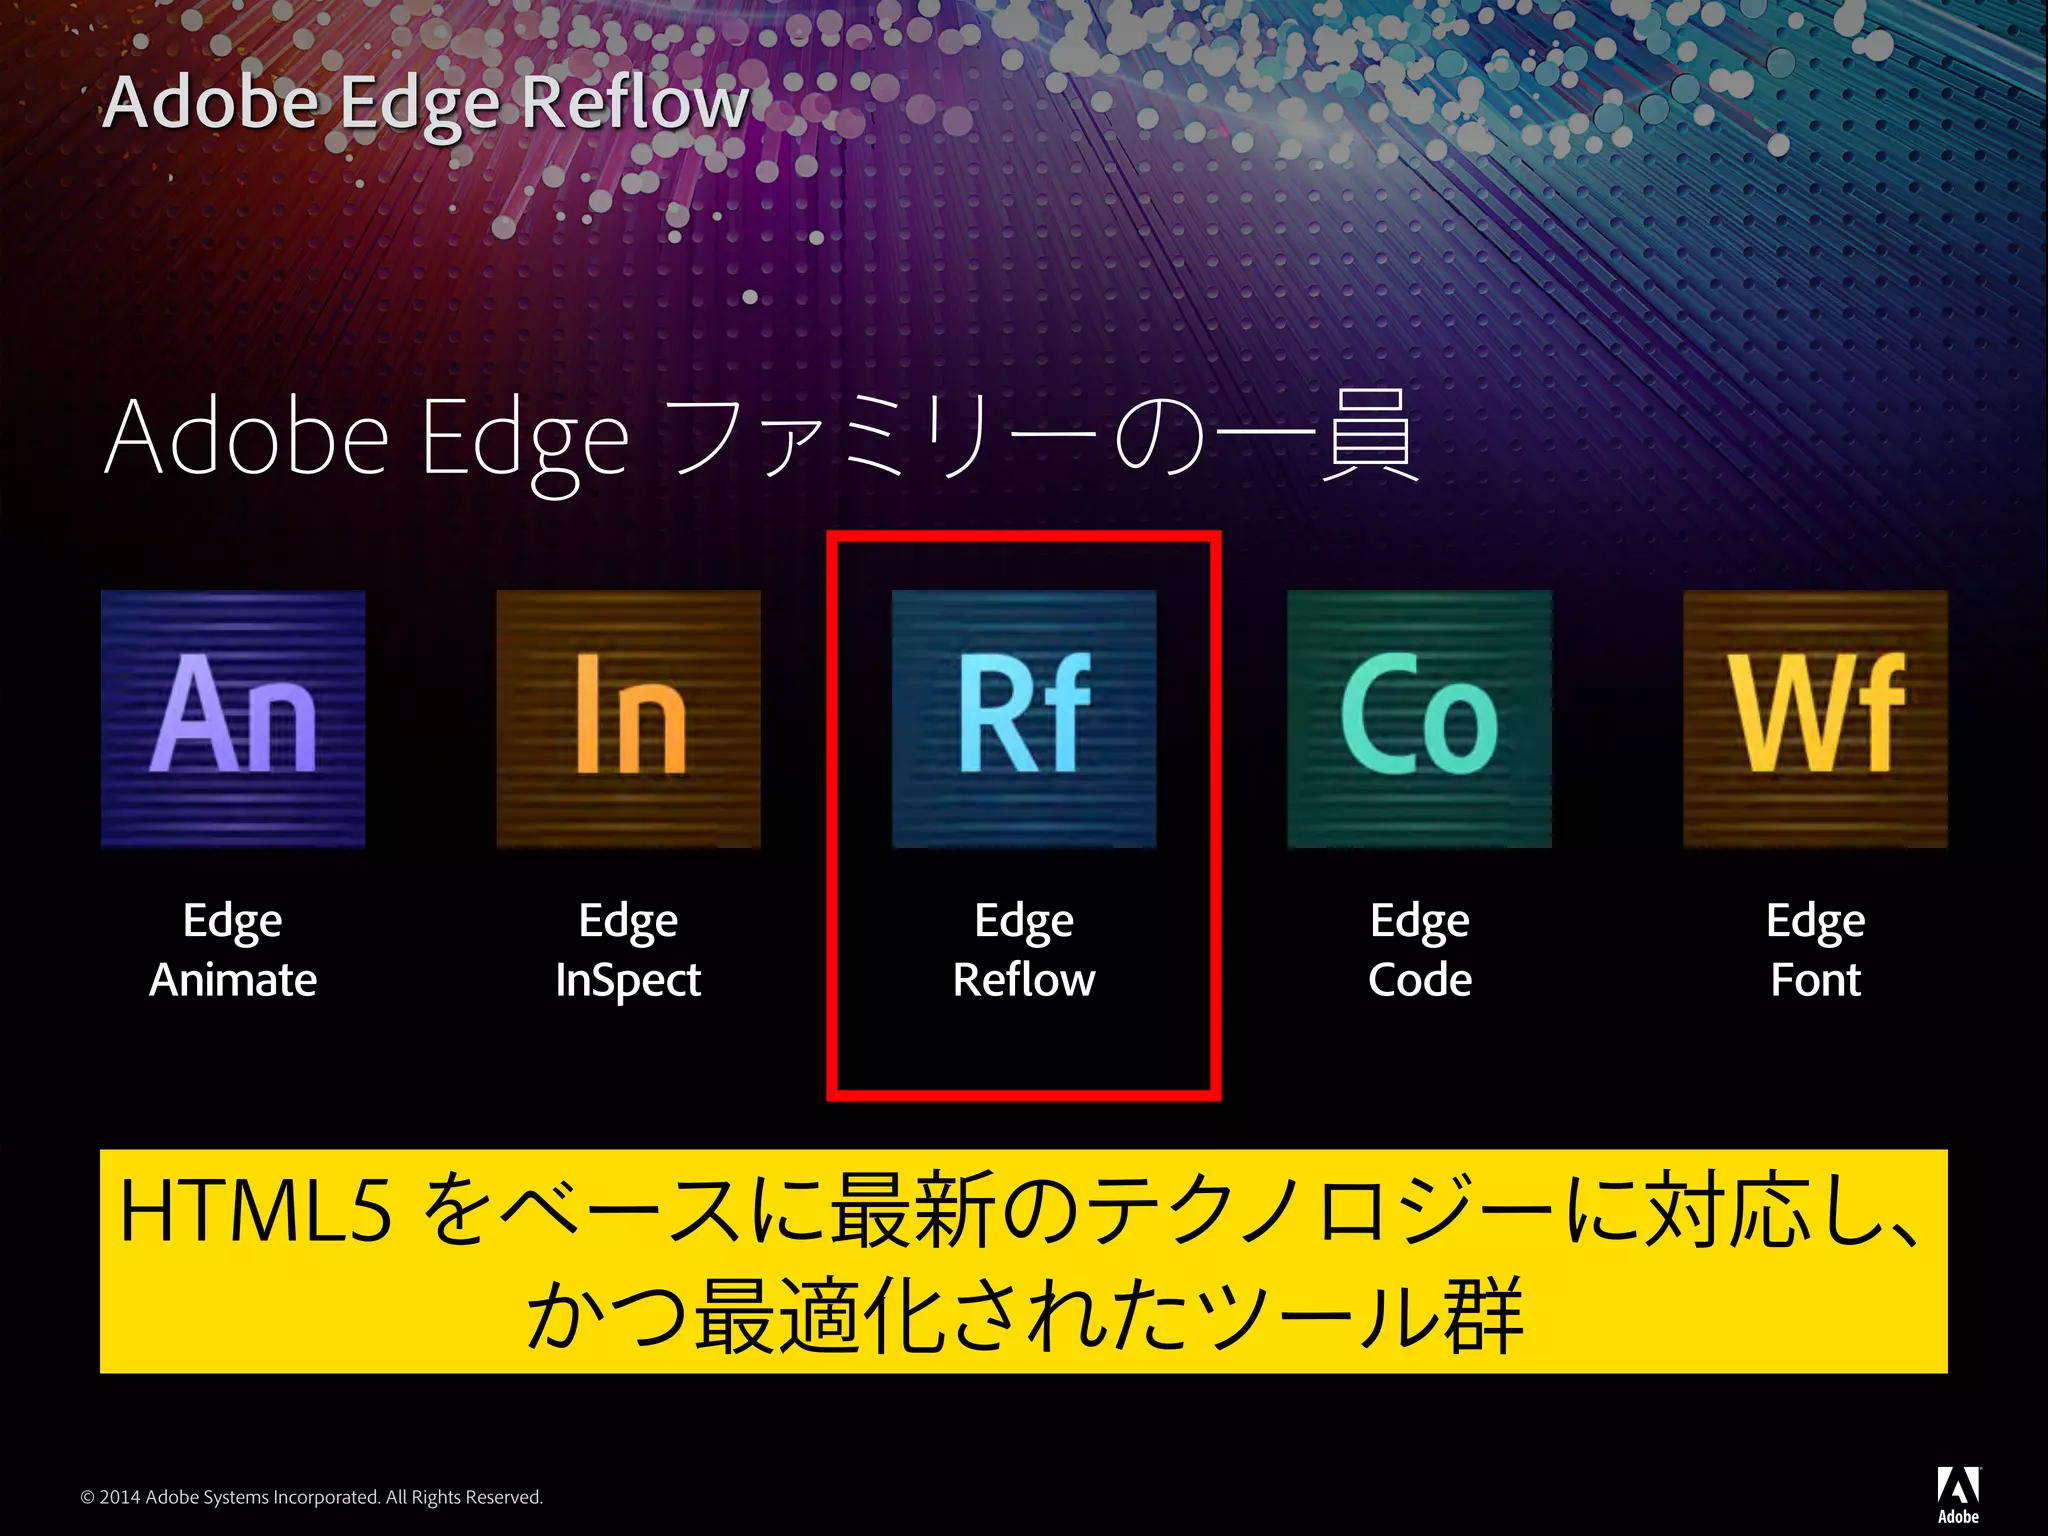Select the 'Edge Code' label
The width and height of the screenshot is (2048, 1536).
1419,950
